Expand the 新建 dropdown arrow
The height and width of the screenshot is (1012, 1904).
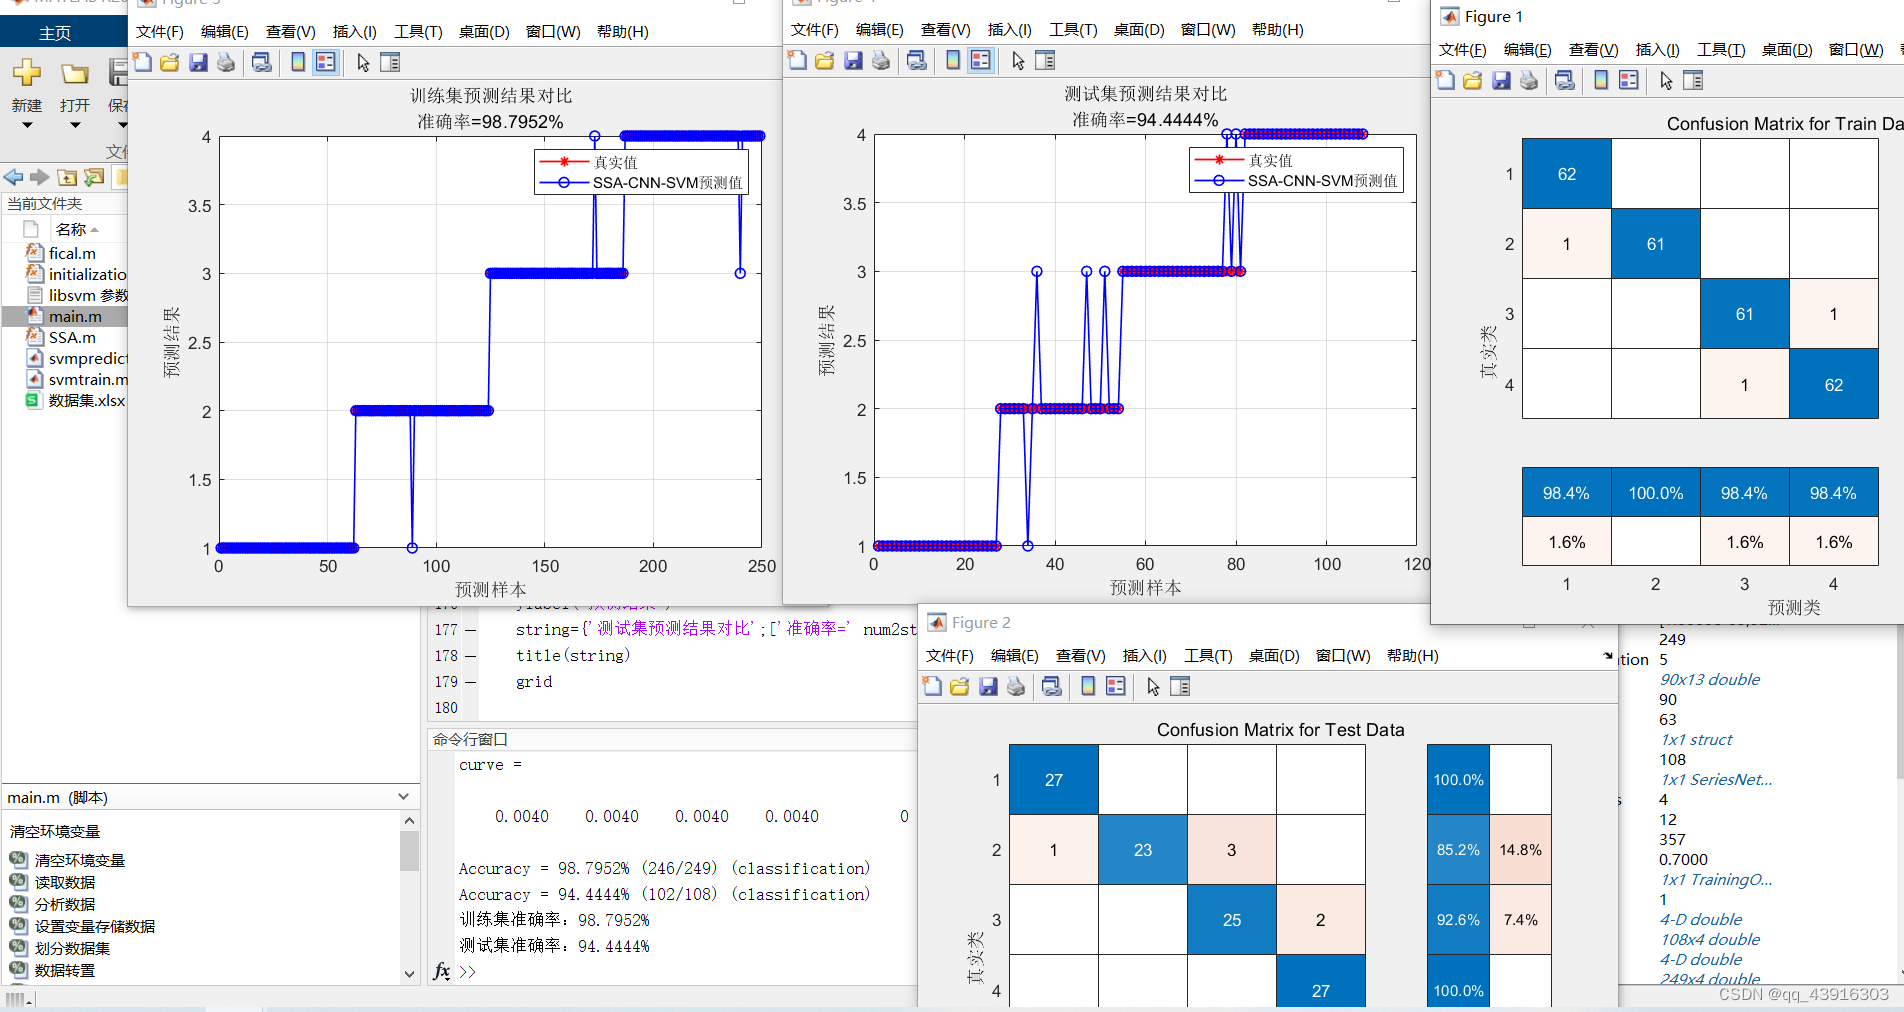pos(27,125)
